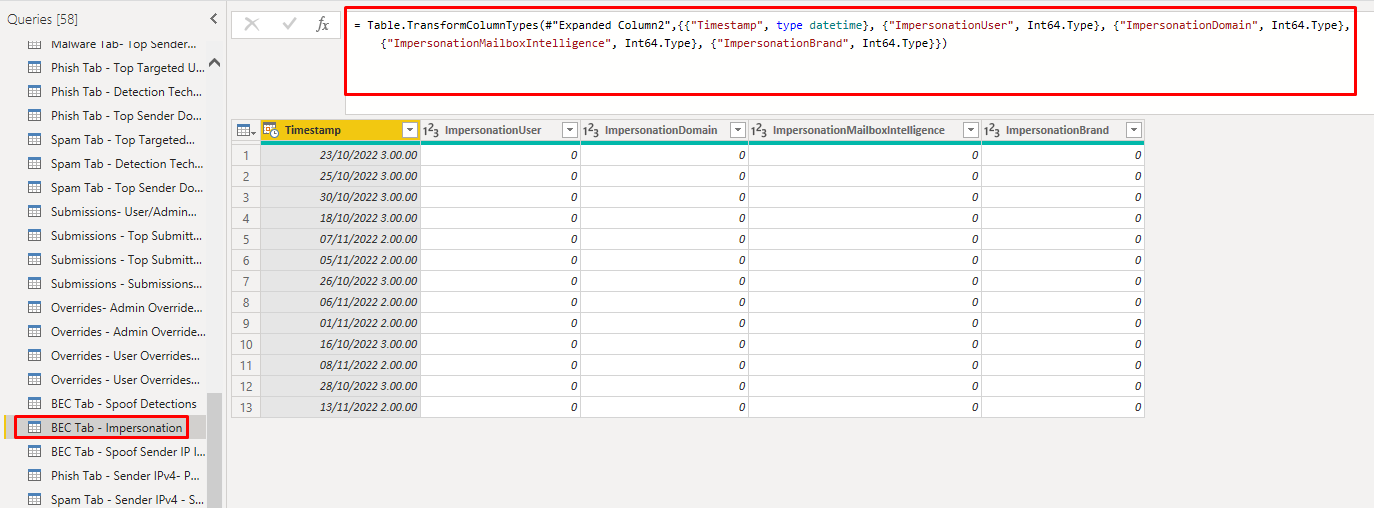Click the commit formula checkmark icon
1374x508 pixels.
(288, 25)
